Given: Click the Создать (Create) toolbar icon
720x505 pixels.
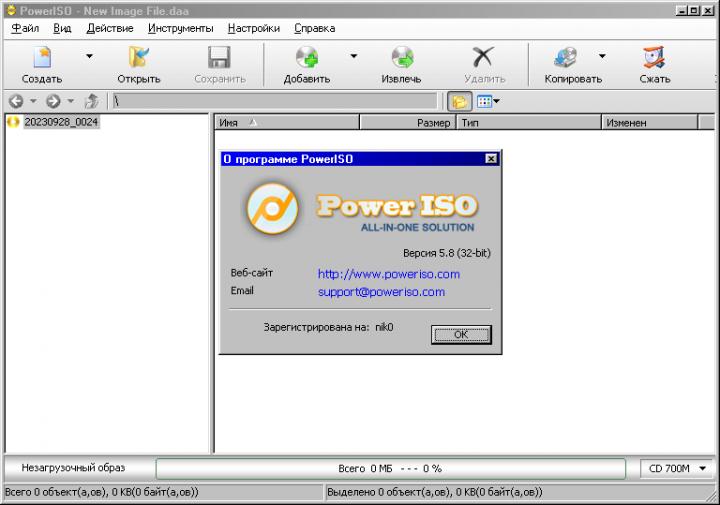Looking at the screenshot, I should click(41, 58).
